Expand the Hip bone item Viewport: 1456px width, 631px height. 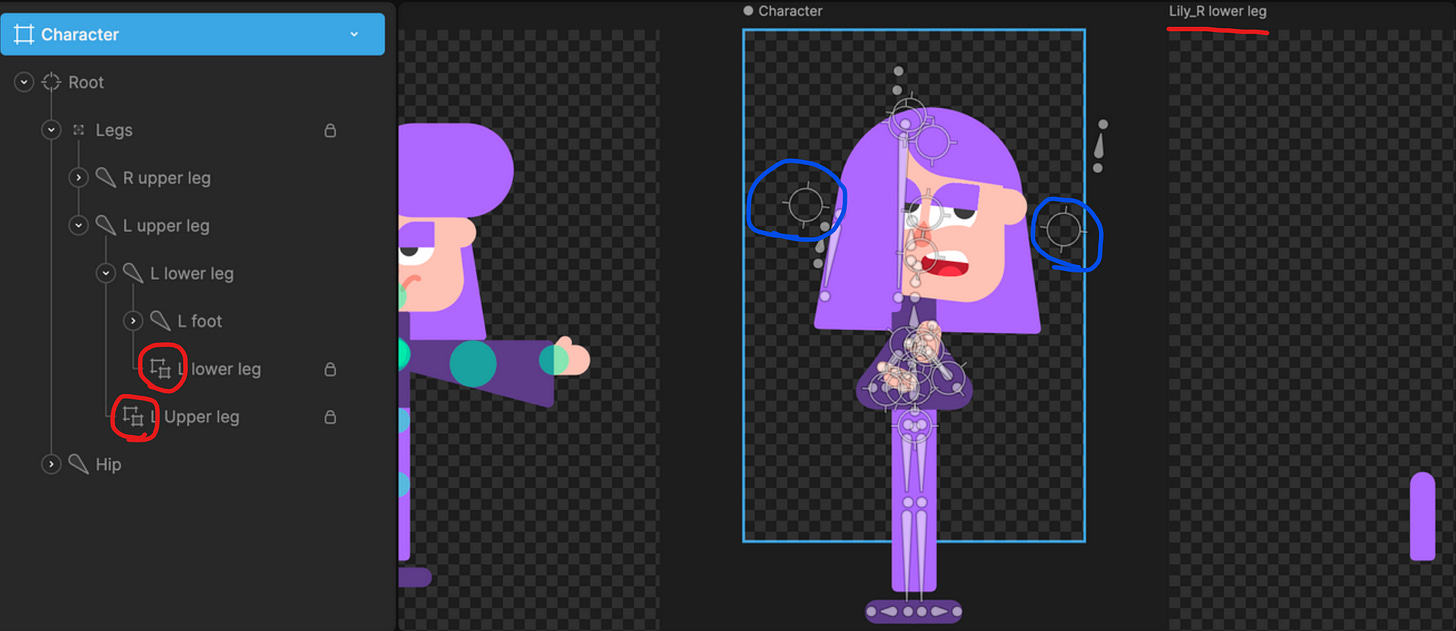point(51,464)
